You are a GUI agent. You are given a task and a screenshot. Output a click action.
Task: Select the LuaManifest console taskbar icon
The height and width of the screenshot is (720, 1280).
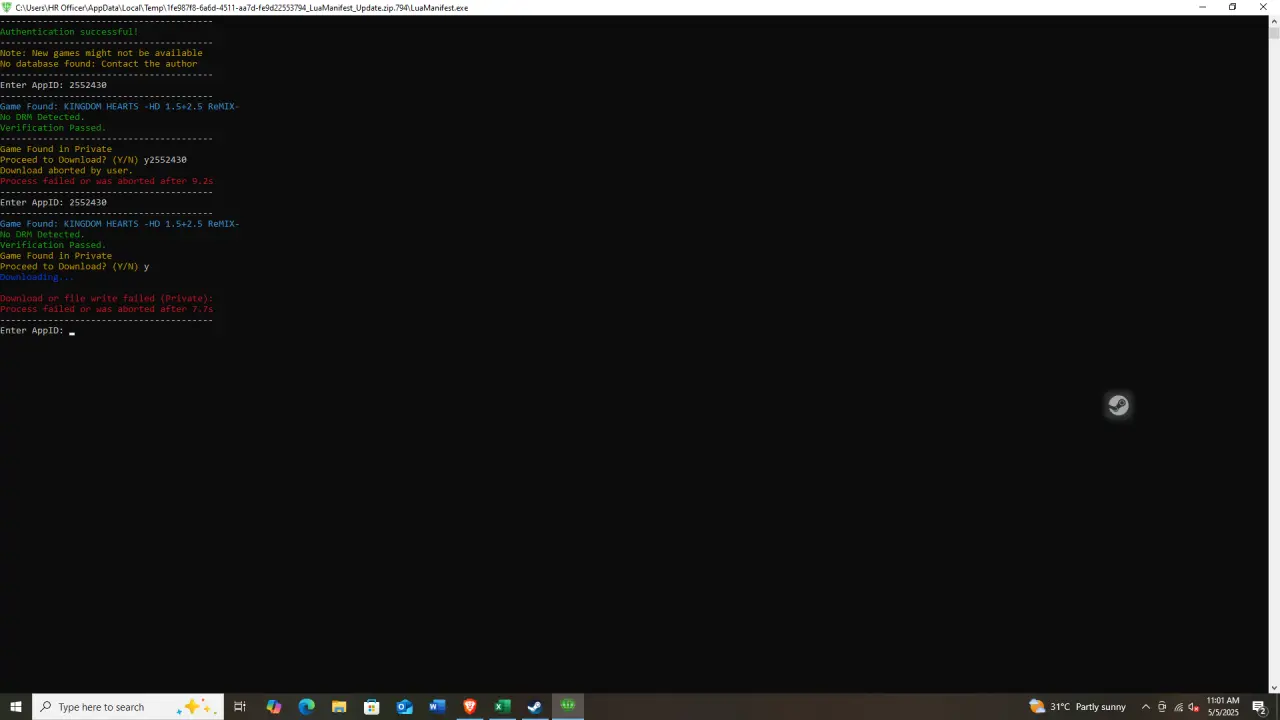[568, 707]
